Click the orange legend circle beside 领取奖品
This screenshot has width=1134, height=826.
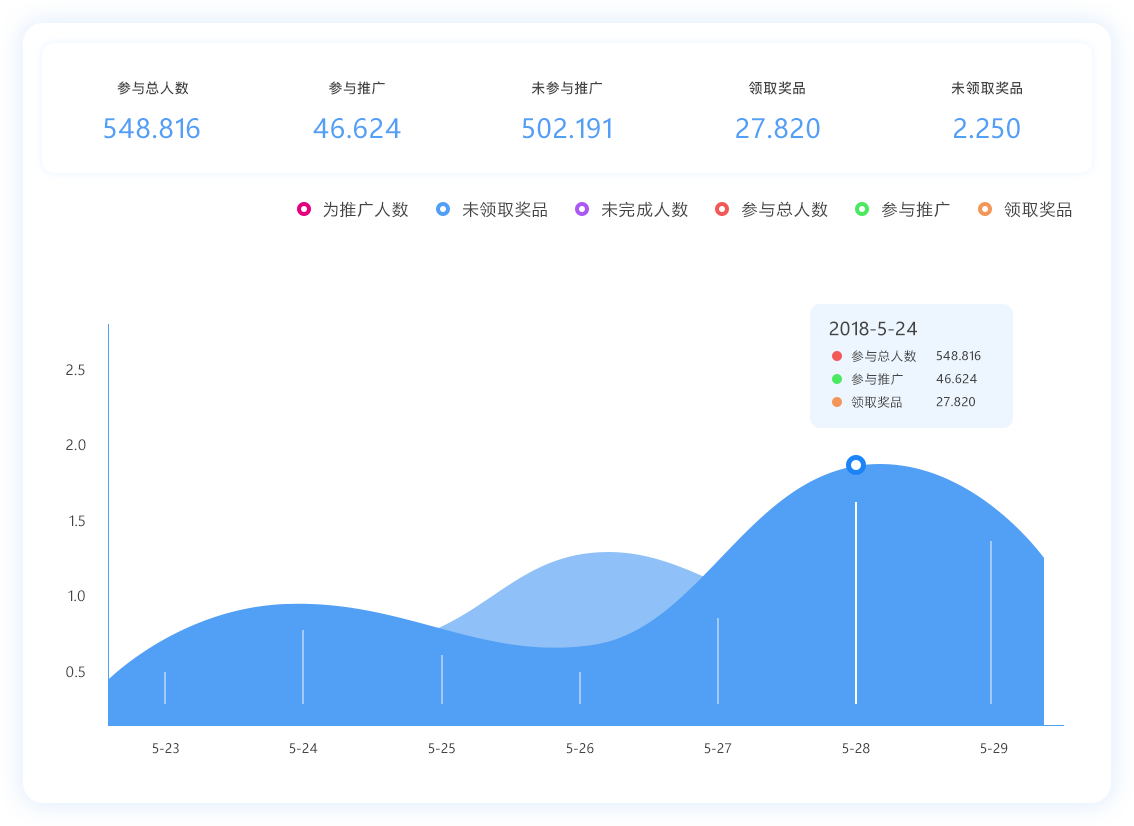tap(984, 209)
